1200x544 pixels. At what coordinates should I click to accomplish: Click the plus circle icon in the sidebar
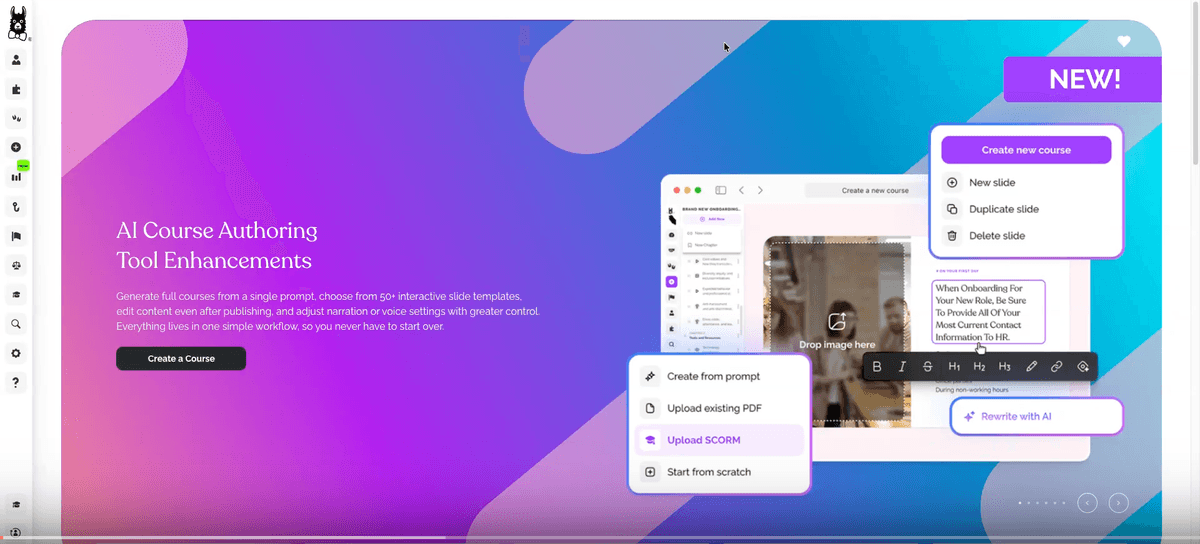click(x=16, y=148)
